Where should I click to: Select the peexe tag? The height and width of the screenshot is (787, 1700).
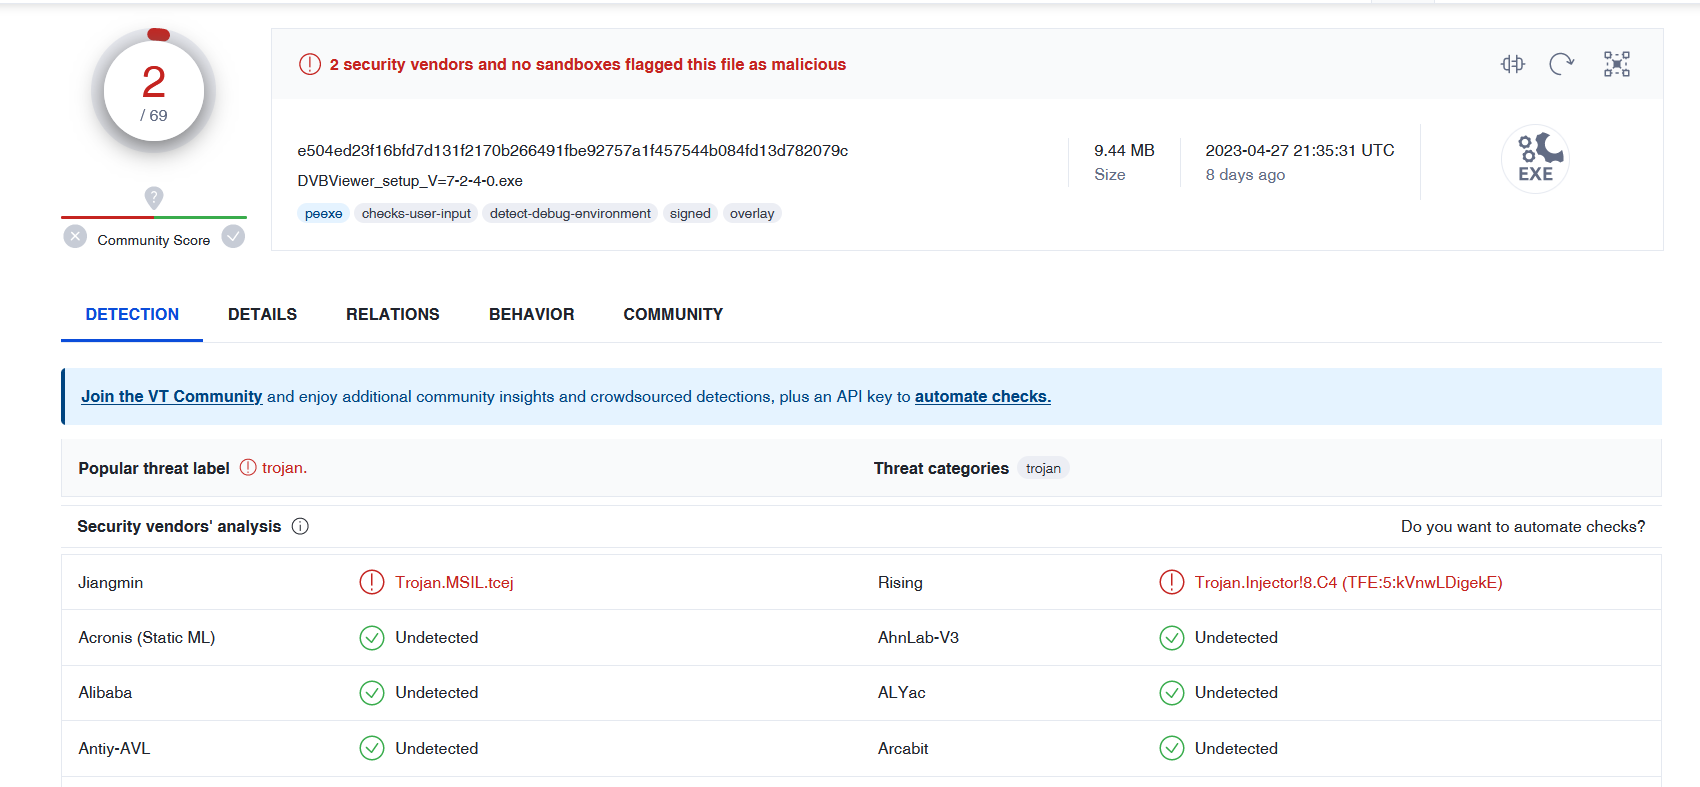click(x=323, y=214)
